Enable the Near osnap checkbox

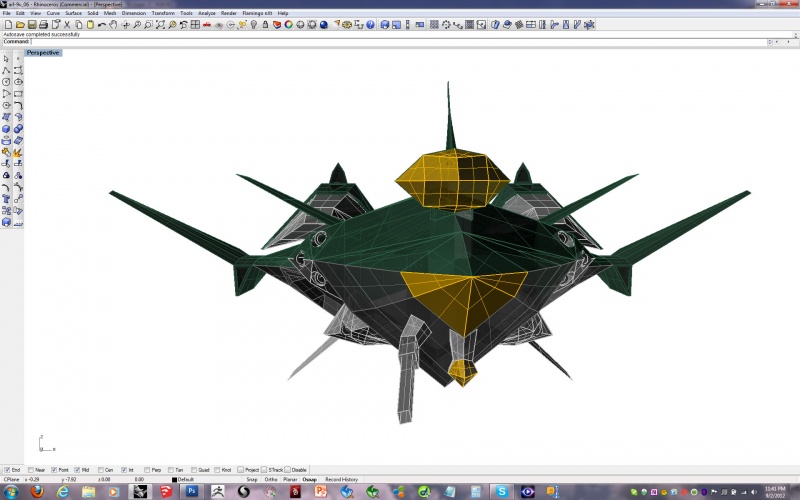[31, 470]
